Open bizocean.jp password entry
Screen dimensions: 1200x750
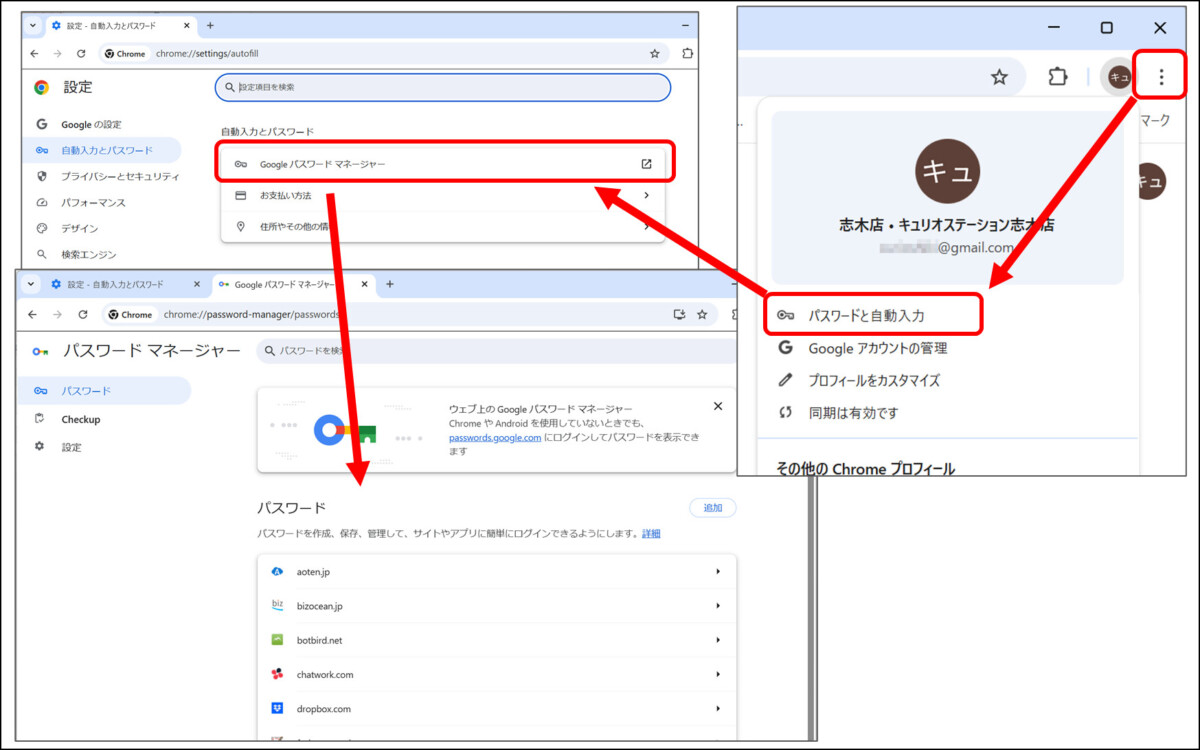497,606
